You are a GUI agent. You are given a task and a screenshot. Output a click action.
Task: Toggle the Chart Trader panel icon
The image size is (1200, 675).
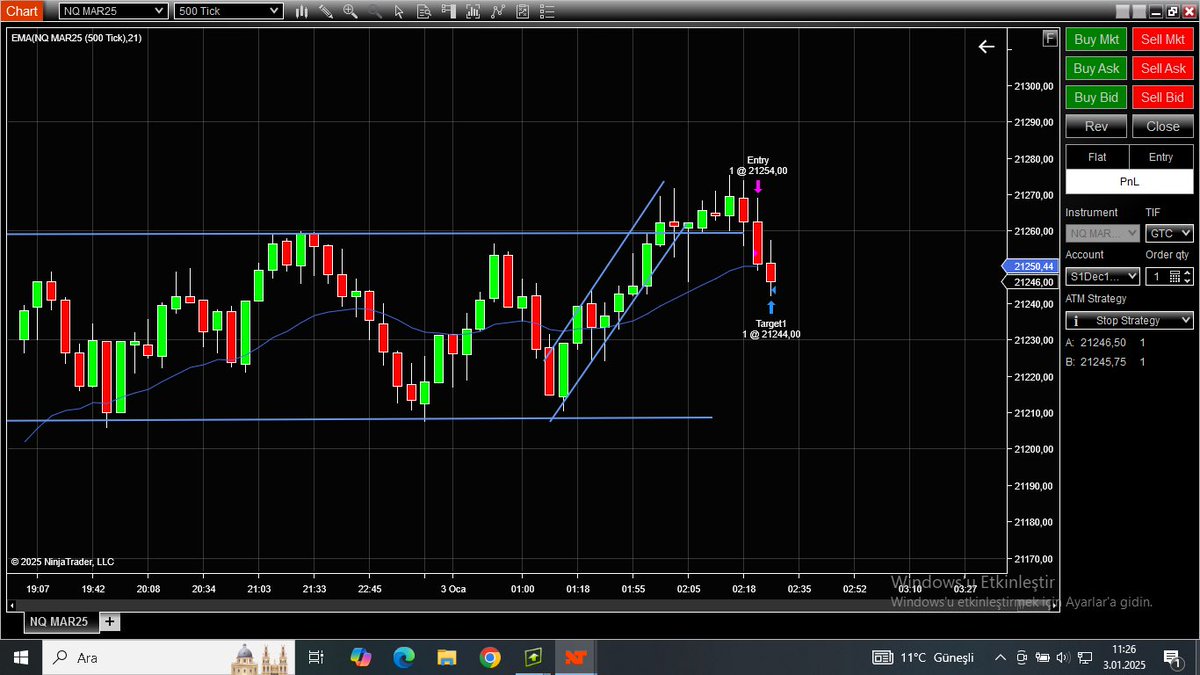[448, 12]
